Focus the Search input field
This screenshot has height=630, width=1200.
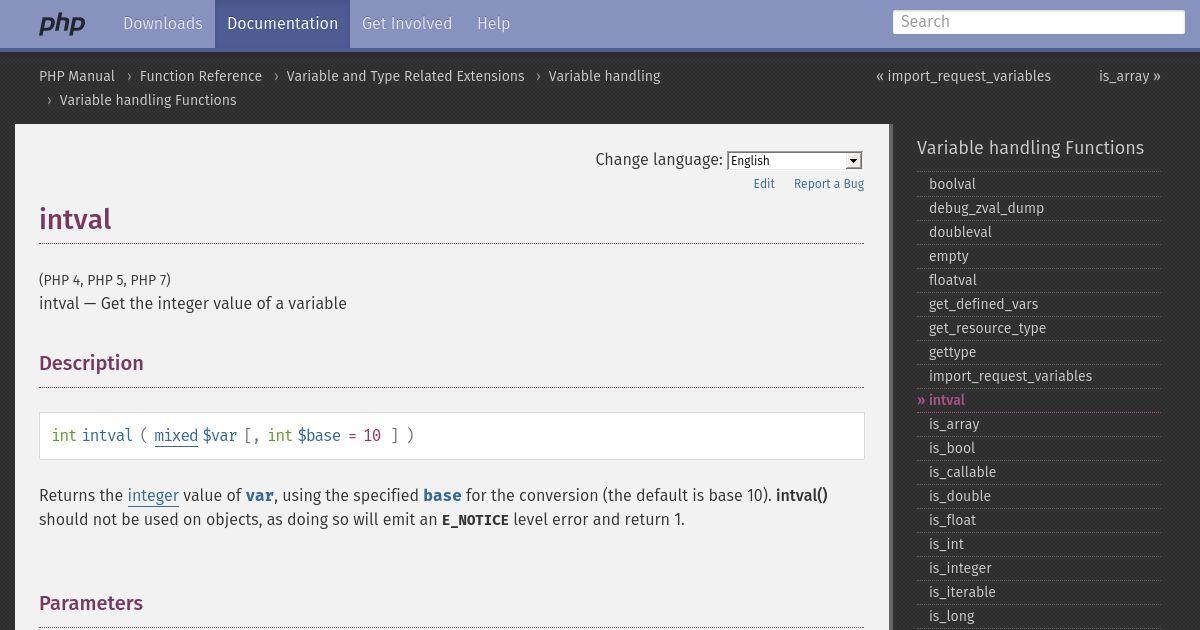(x=1038, y=22)
